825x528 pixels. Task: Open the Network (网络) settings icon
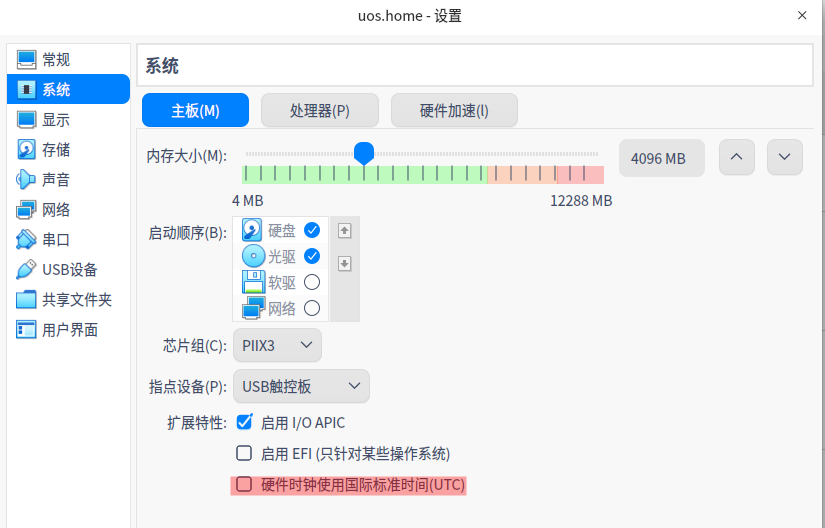[26, 210]
